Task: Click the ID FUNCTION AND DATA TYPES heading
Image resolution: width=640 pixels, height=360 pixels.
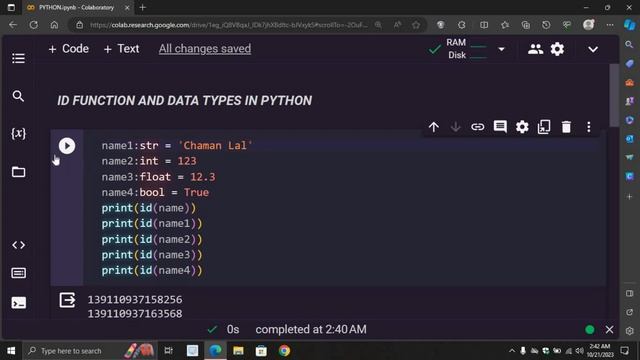Action: [184, 100]
